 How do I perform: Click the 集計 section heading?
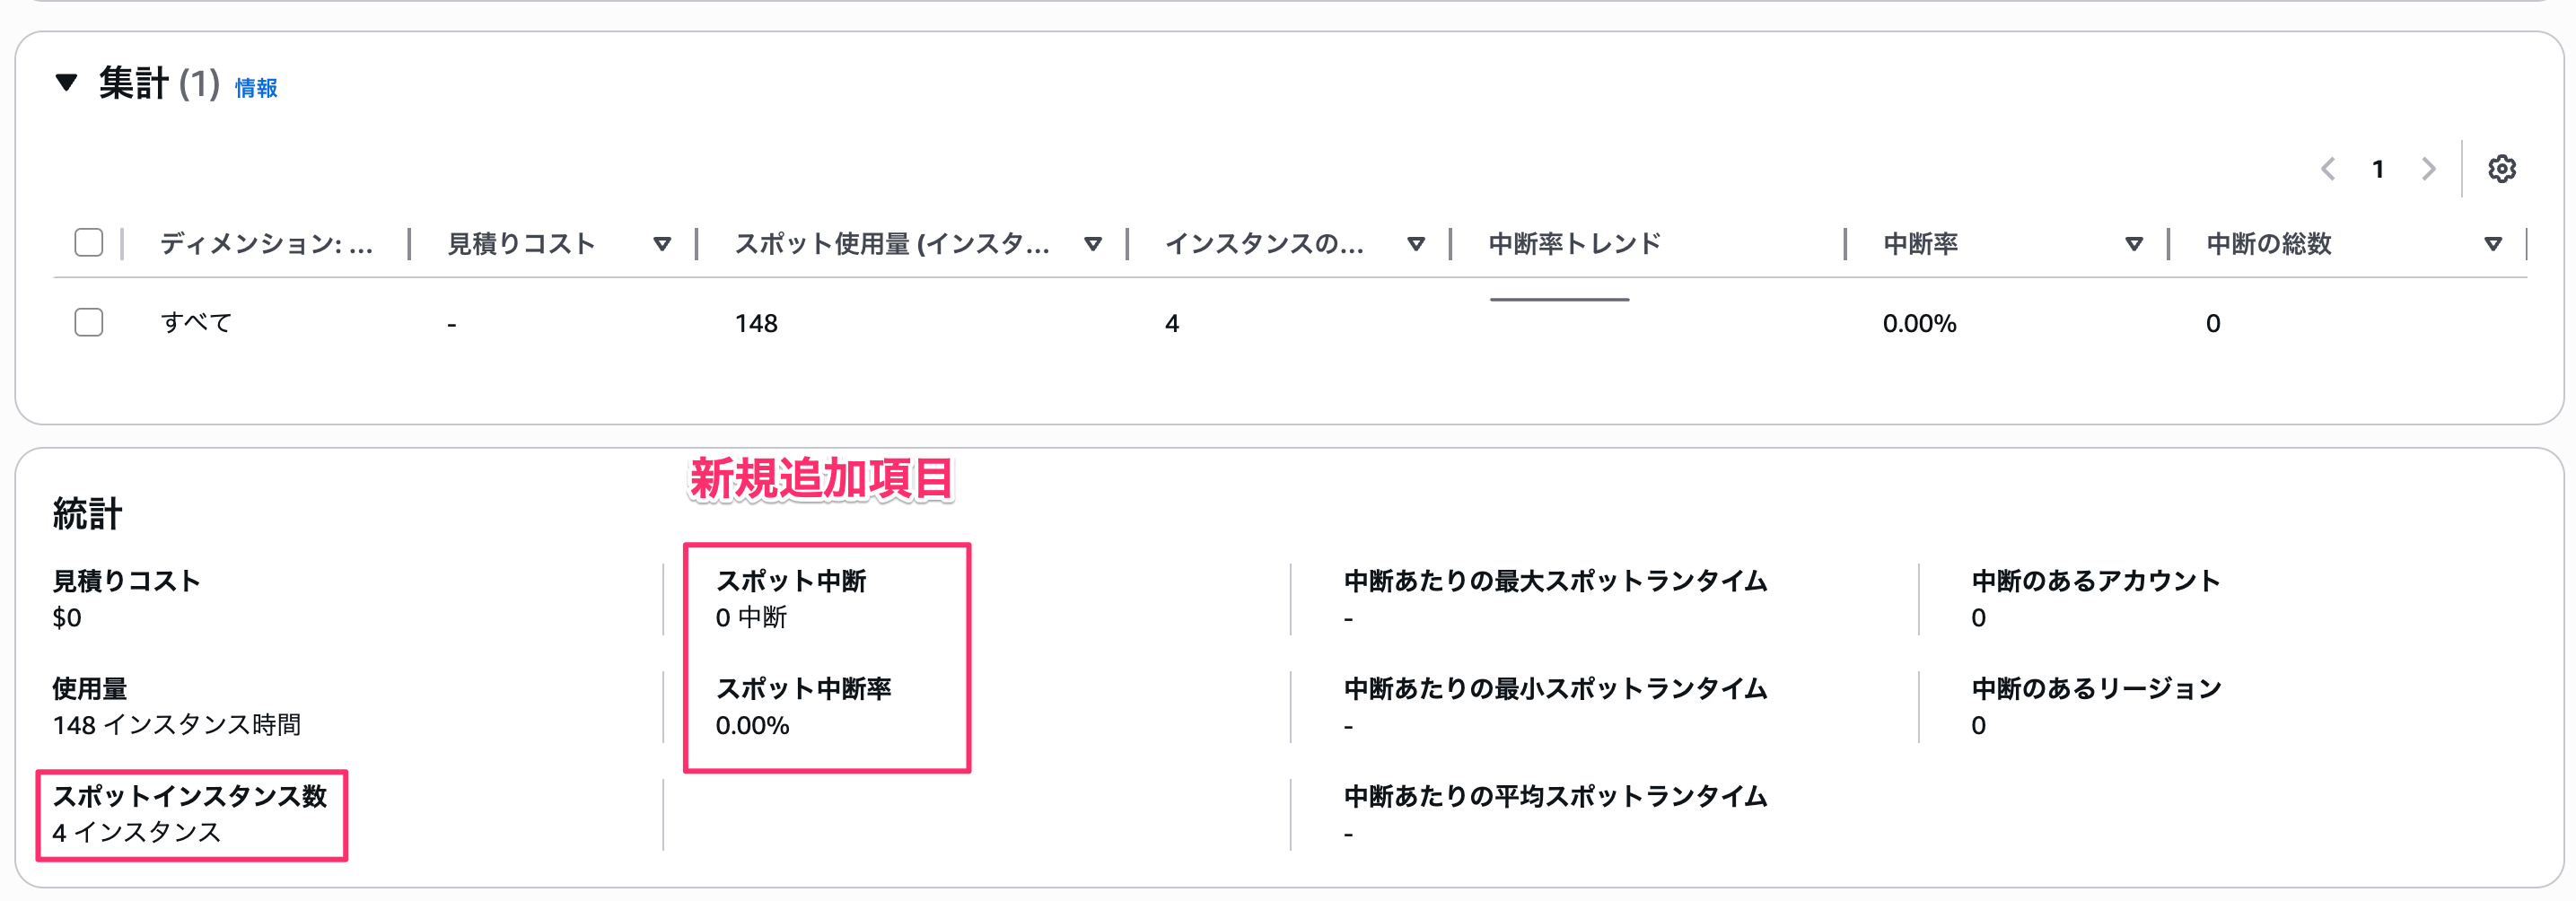click(133, 84)
